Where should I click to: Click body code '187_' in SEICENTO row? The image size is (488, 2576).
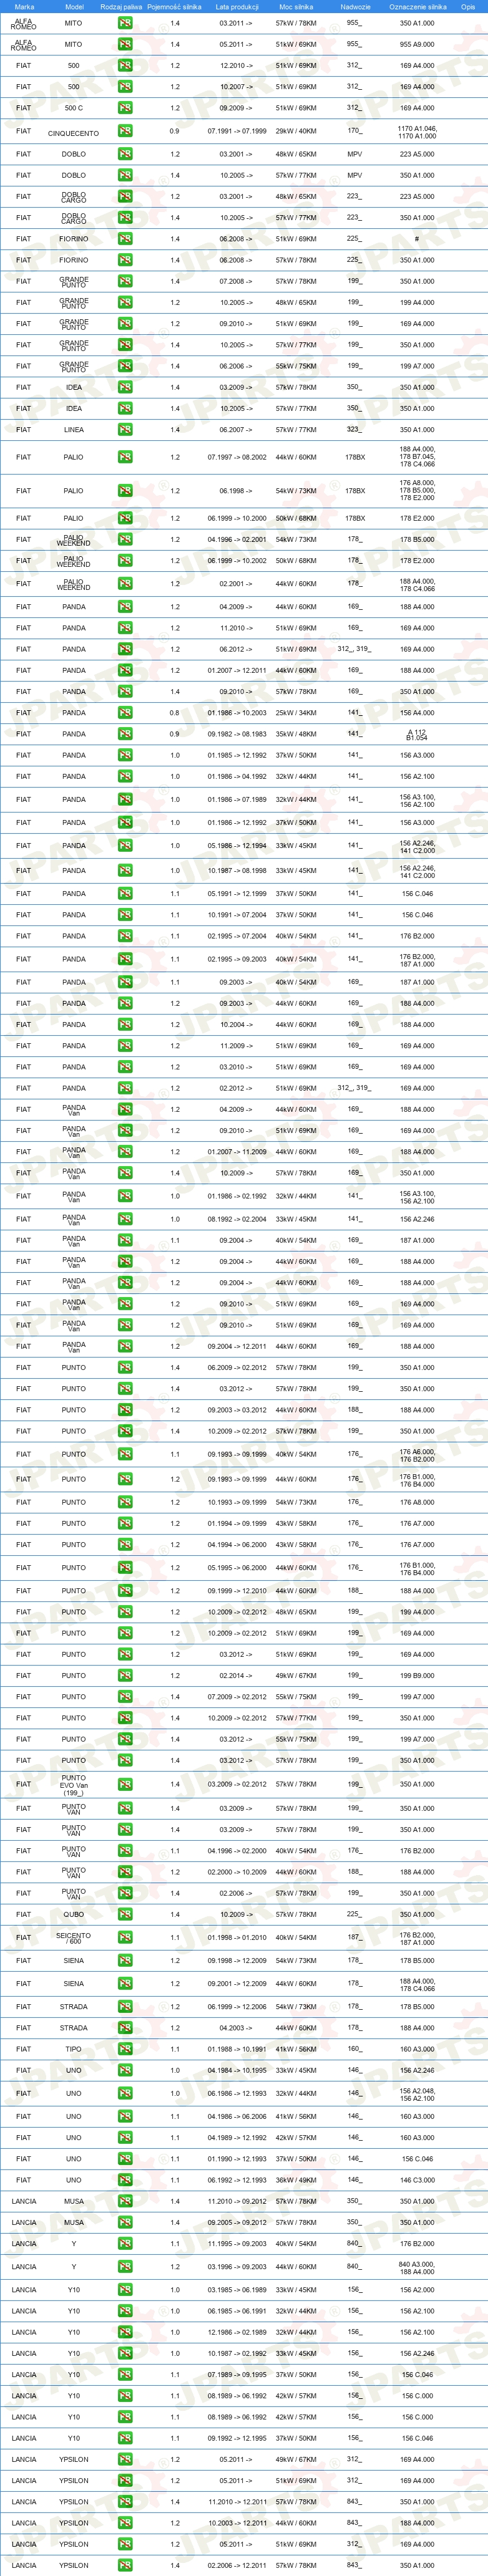point(355,1936)
